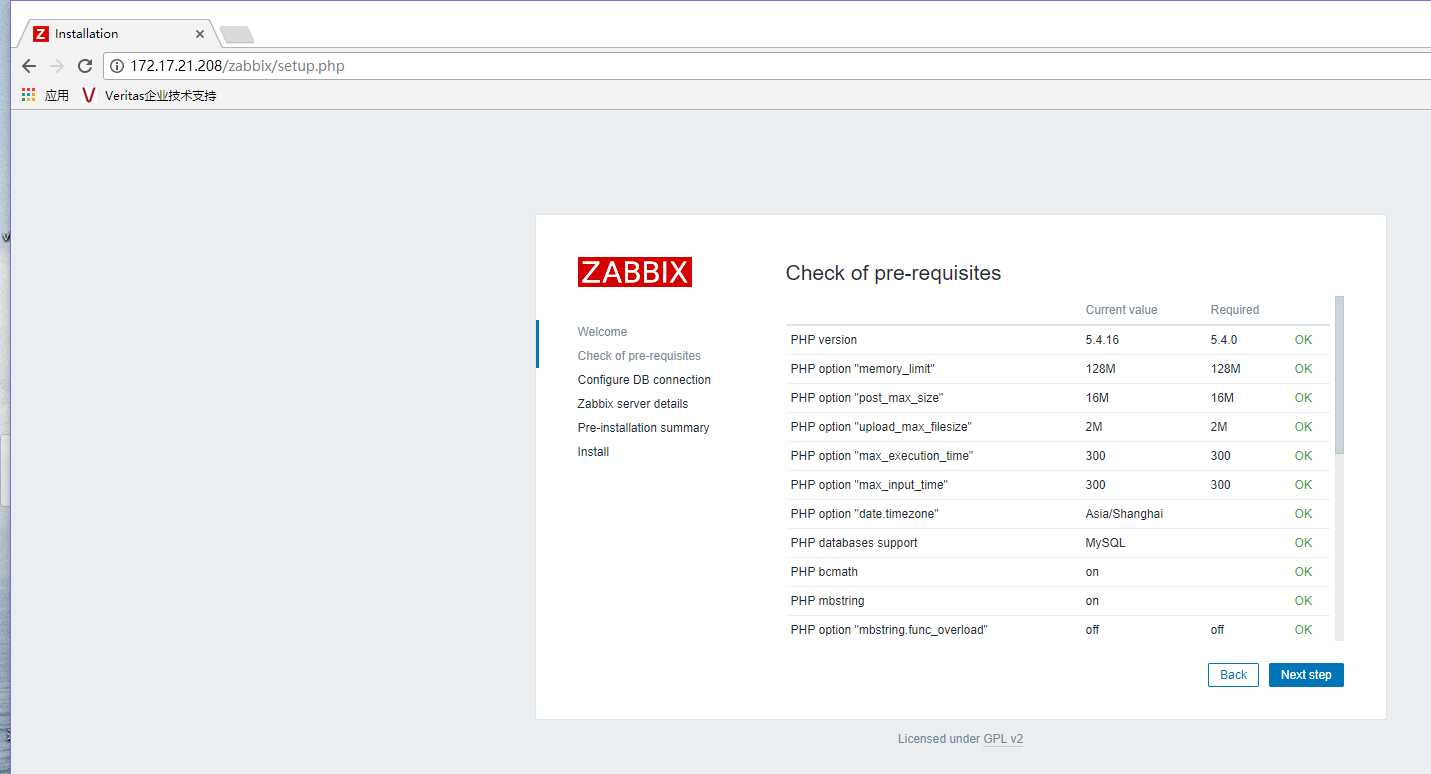Click the MySQL database support value
The image size is (1431, 774).
pos(1105,543)
